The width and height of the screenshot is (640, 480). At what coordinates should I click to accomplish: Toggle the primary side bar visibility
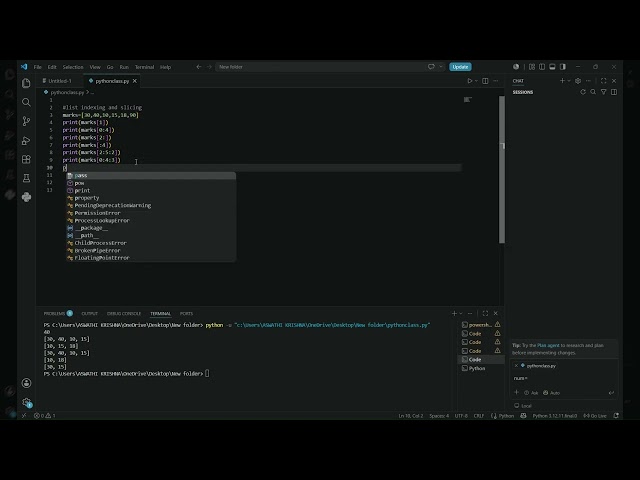pos(542,67)
